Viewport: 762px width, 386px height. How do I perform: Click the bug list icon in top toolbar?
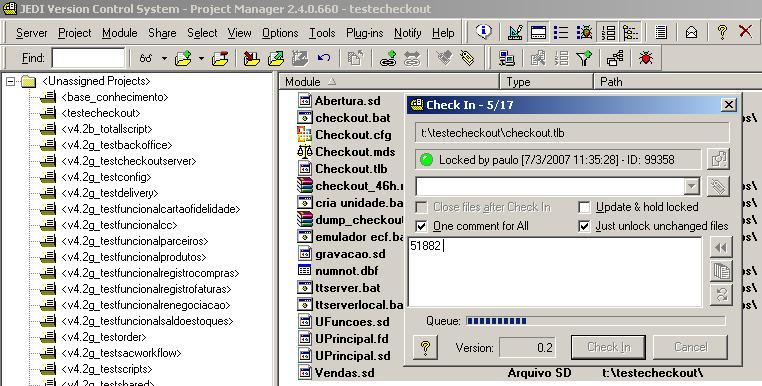click(584, 33)
